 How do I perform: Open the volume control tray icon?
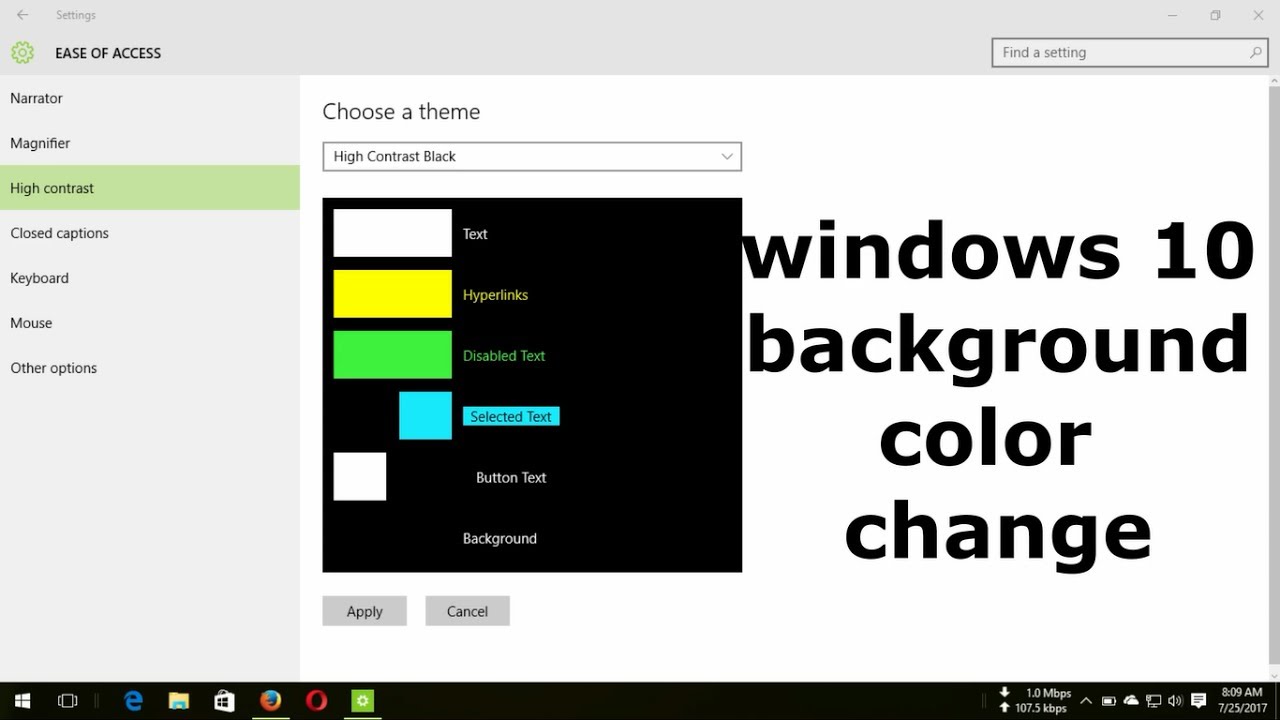[1174, 701]
